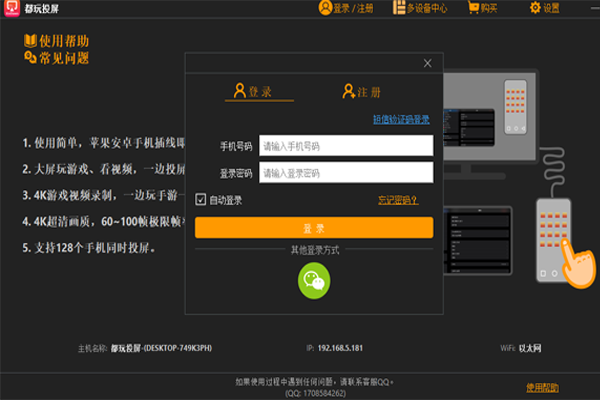The height and width of the screenshot is (400, 600).
Task: Toggle the 自动登录 checkbox
Action: tap(201, 199)
